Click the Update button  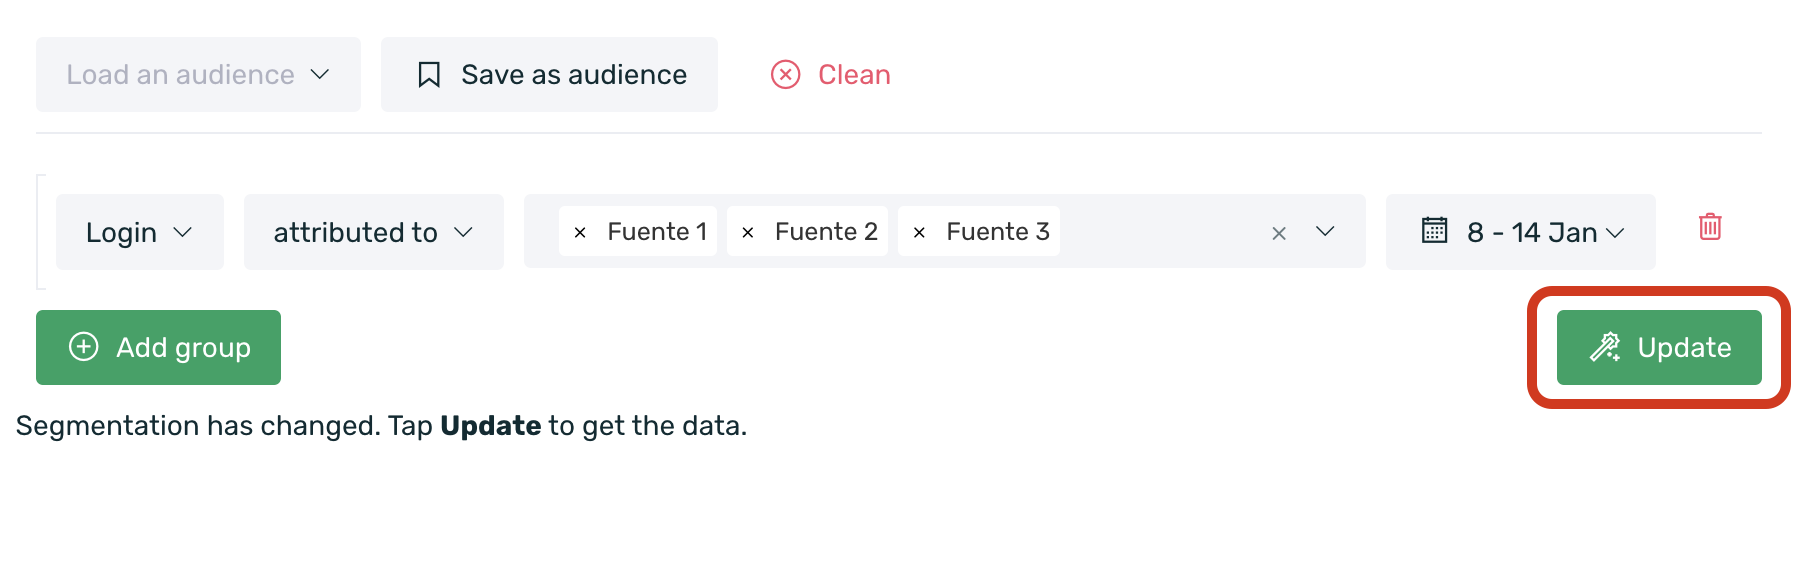point(1659,347)
